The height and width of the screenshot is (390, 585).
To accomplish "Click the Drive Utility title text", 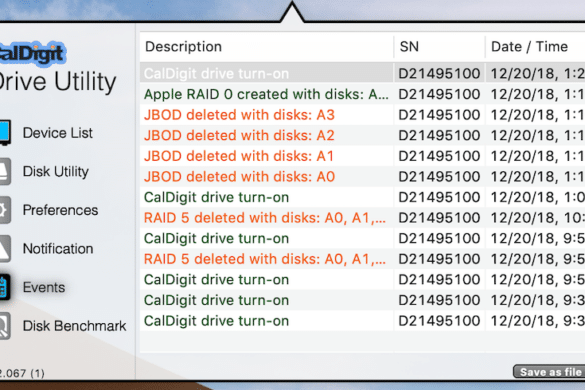I will click(x=57, y=82).
